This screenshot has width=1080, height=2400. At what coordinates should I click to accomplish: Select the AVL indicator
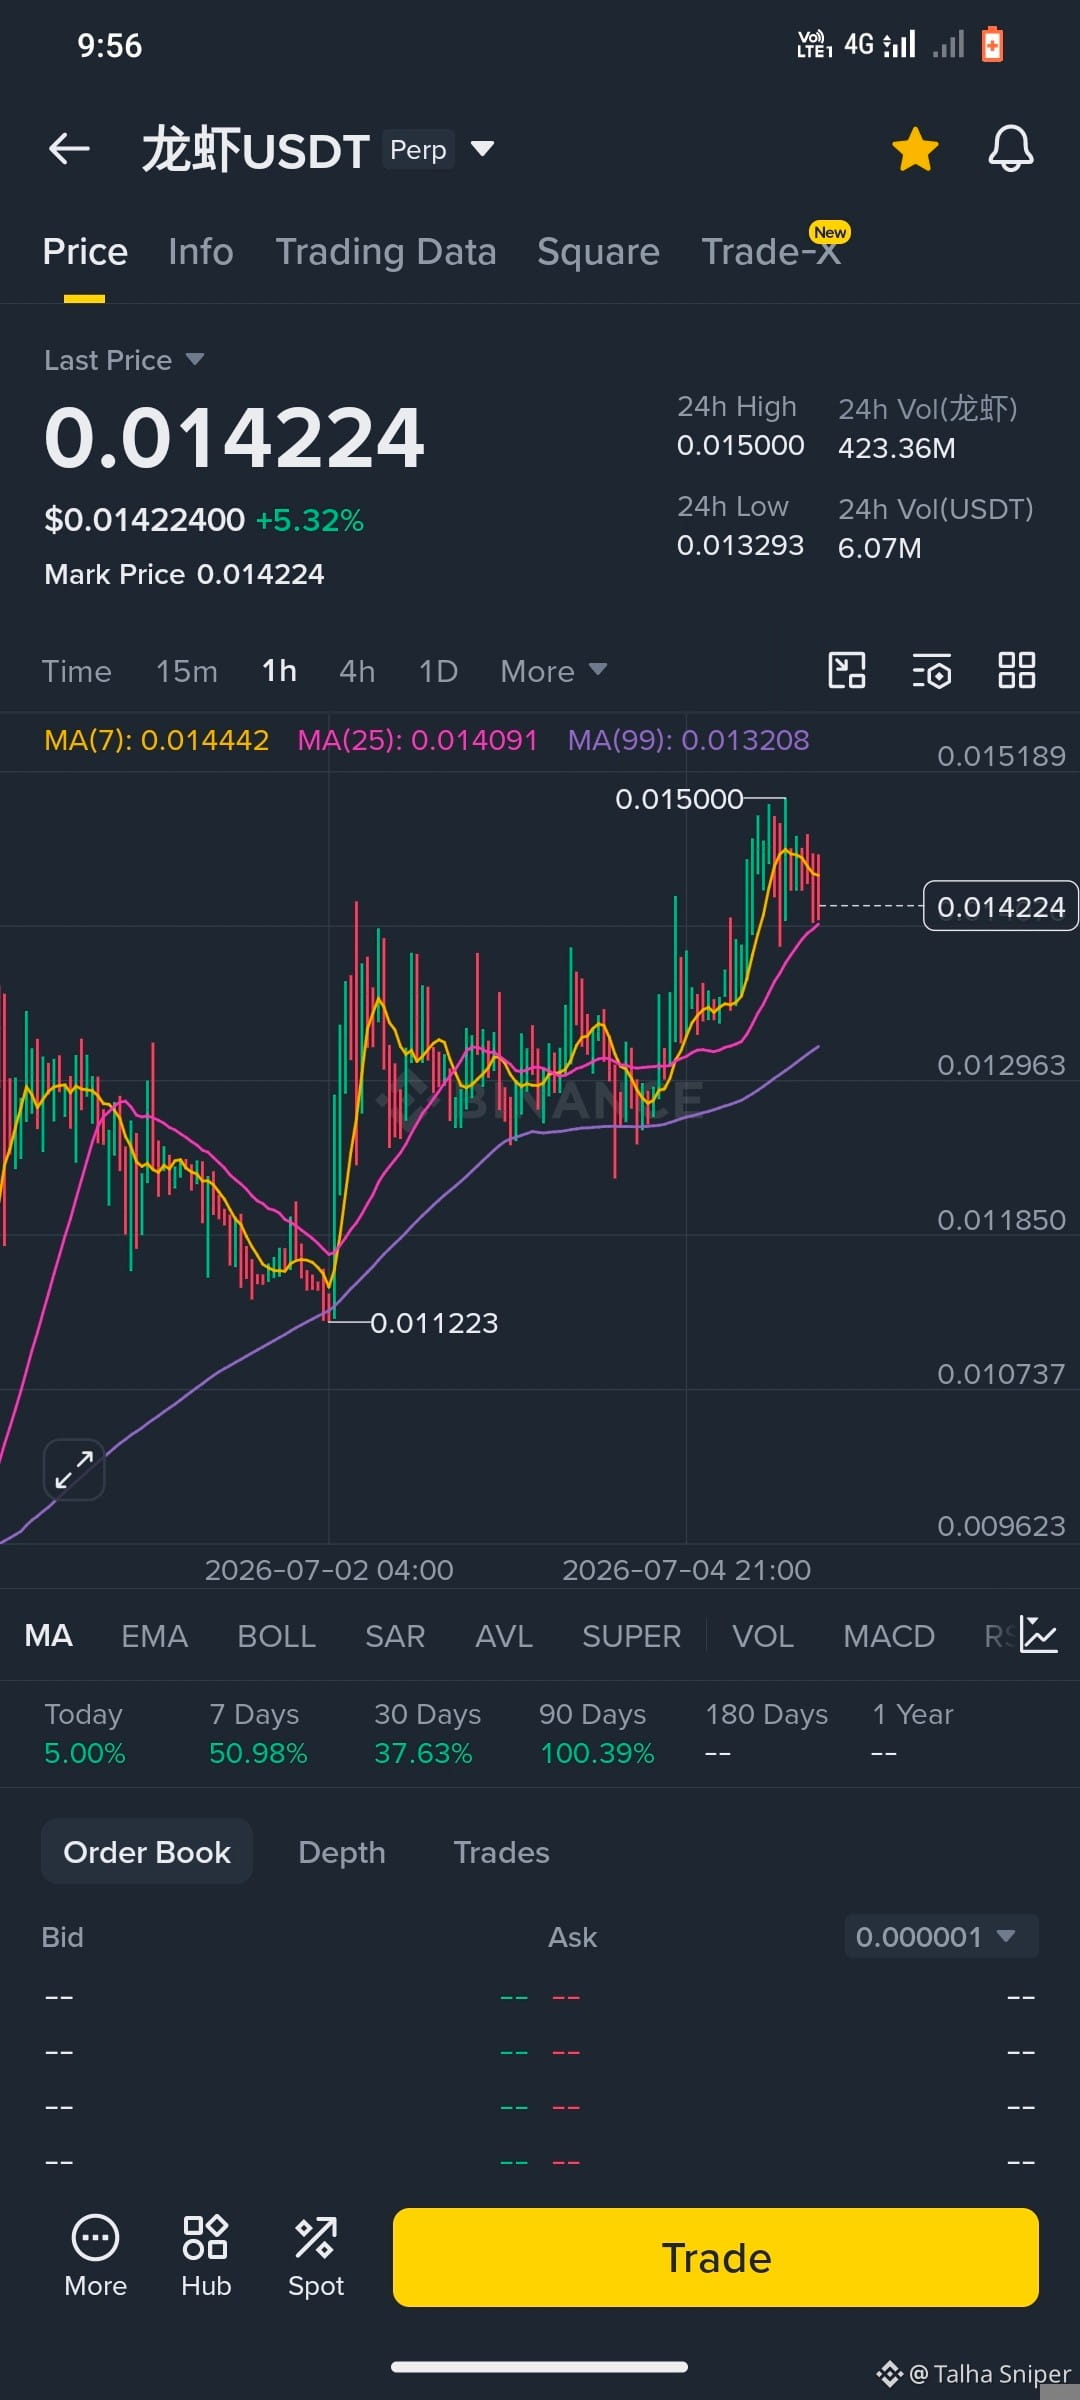(504, 1636)
